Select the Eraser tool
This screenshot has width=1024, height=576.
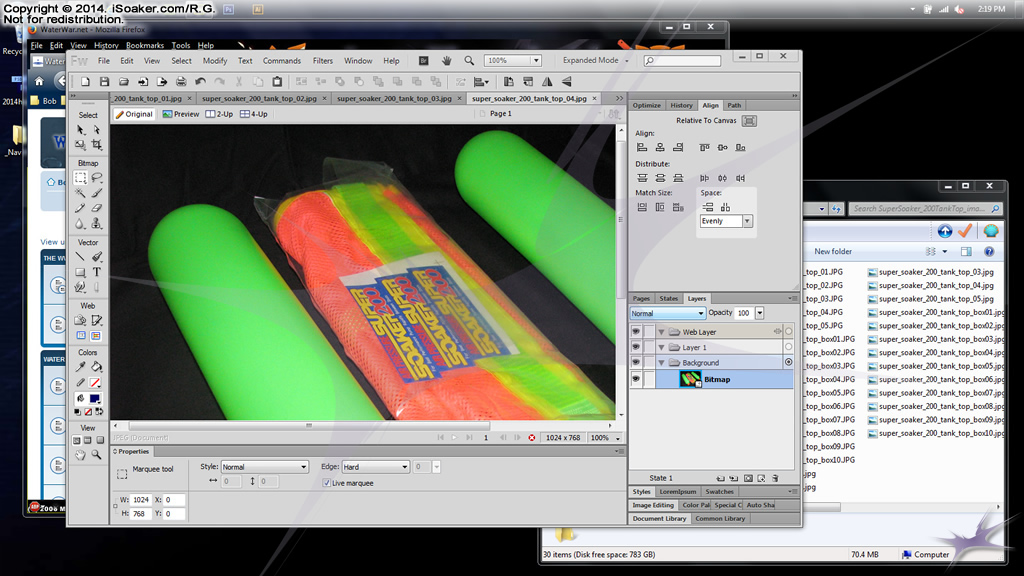97,208
